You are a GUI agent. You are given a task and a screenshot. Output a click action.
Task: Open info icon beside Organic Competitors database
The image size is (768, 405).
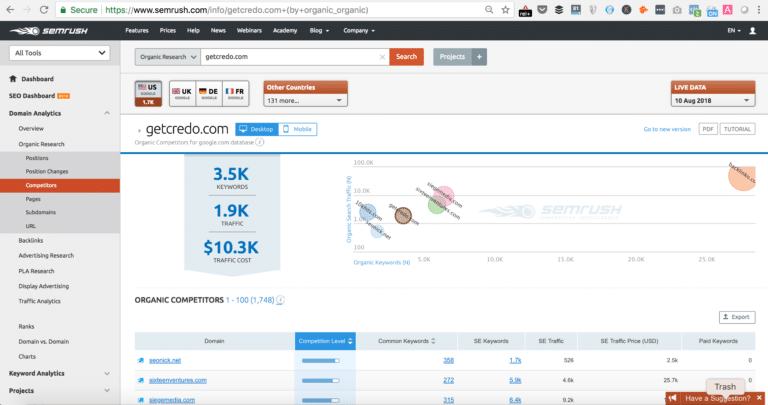tap(260, 142)
